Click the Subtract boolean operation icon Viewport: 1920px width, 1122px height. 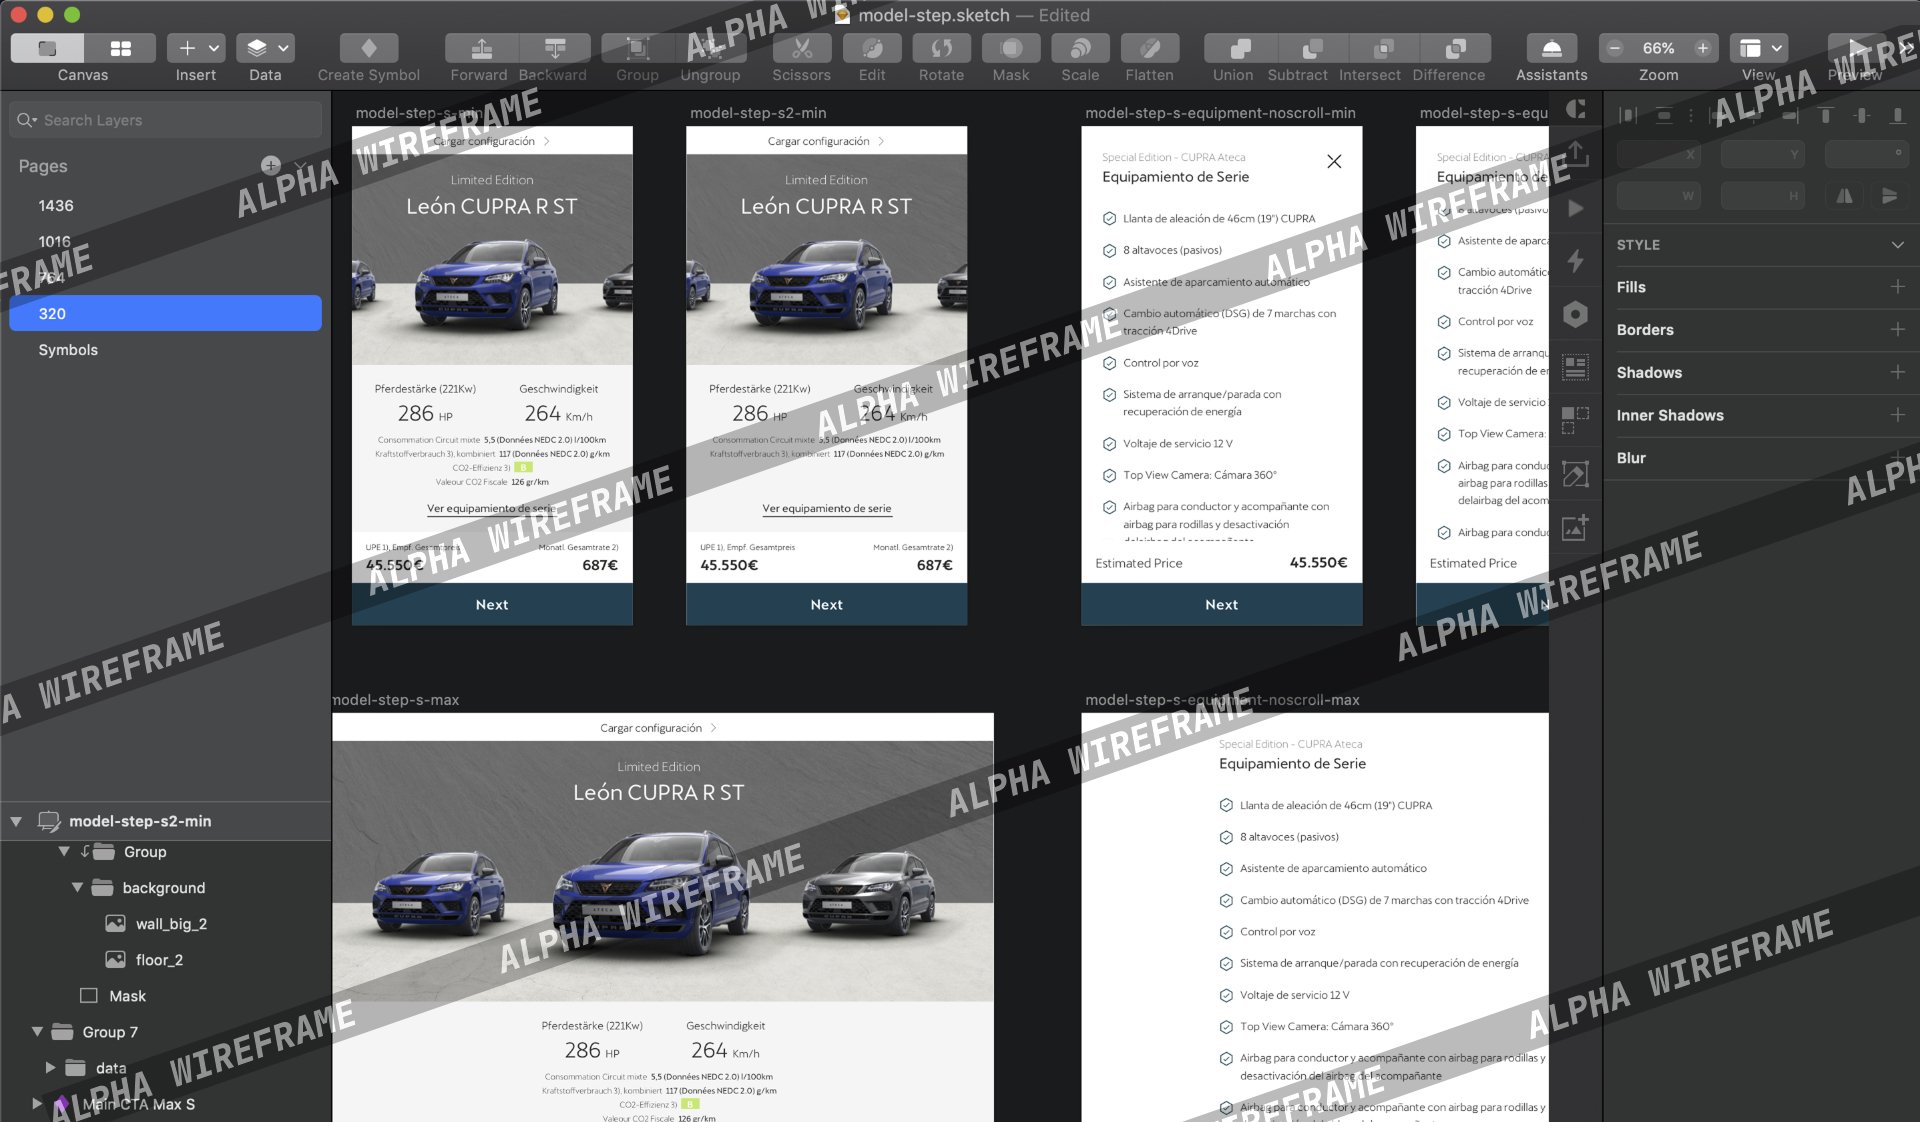coord(1311,48)
